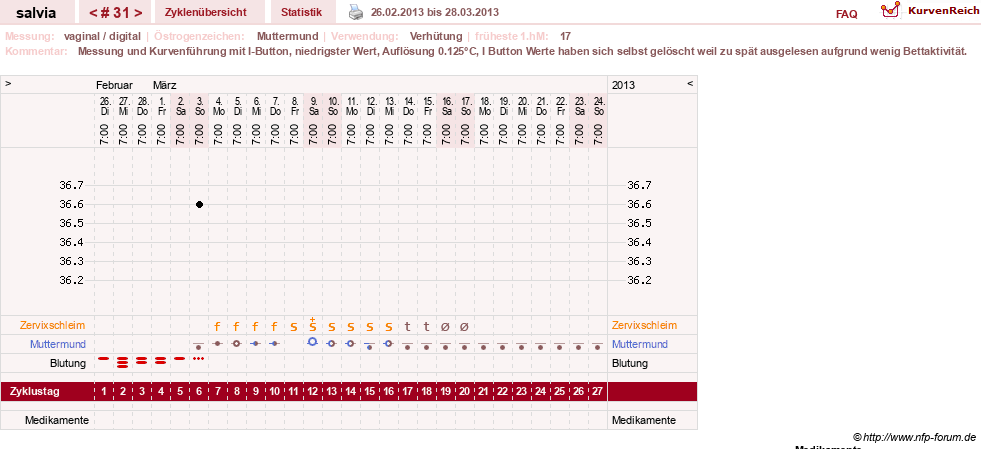This screenshot has width=981, height=449.
Task: Click the right-side Zervixschleim label
Action: [x=644, y=325]
